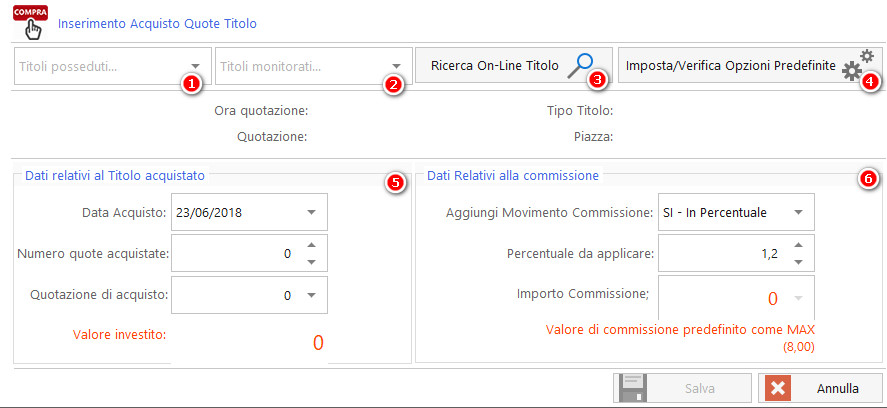Click the COMPRA hand icon

click(x=30, y=21)
